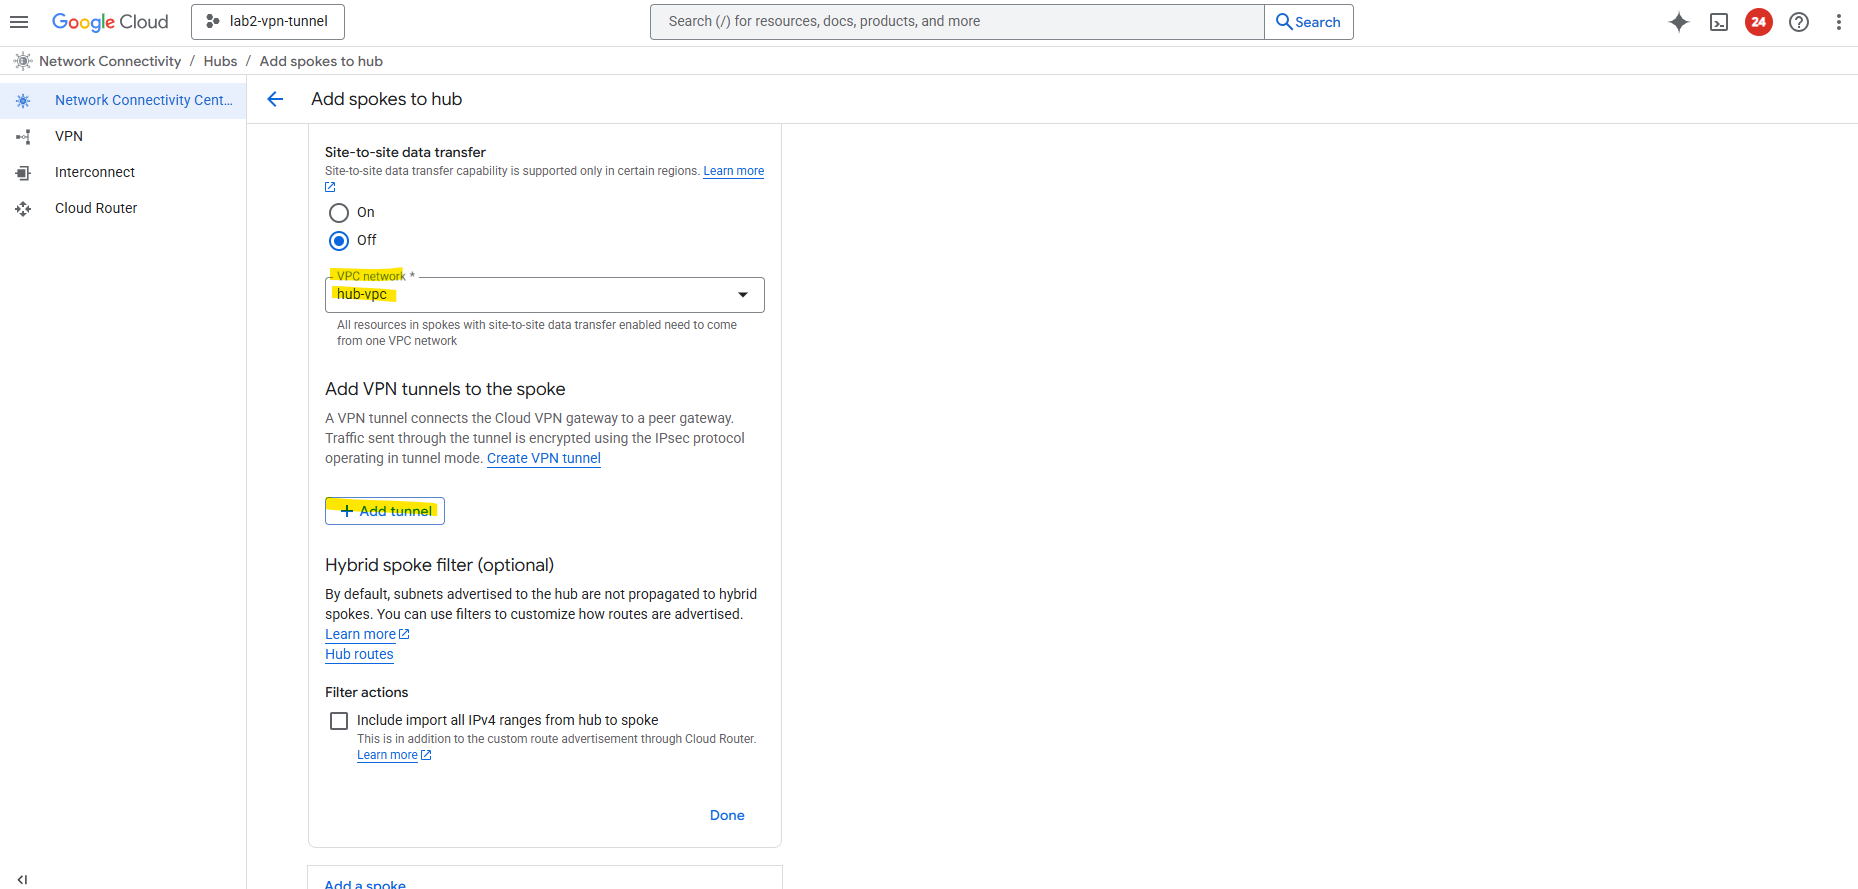Select the Off radio button
Viewport: 1858px width, 889px height.
click(339, 241)
